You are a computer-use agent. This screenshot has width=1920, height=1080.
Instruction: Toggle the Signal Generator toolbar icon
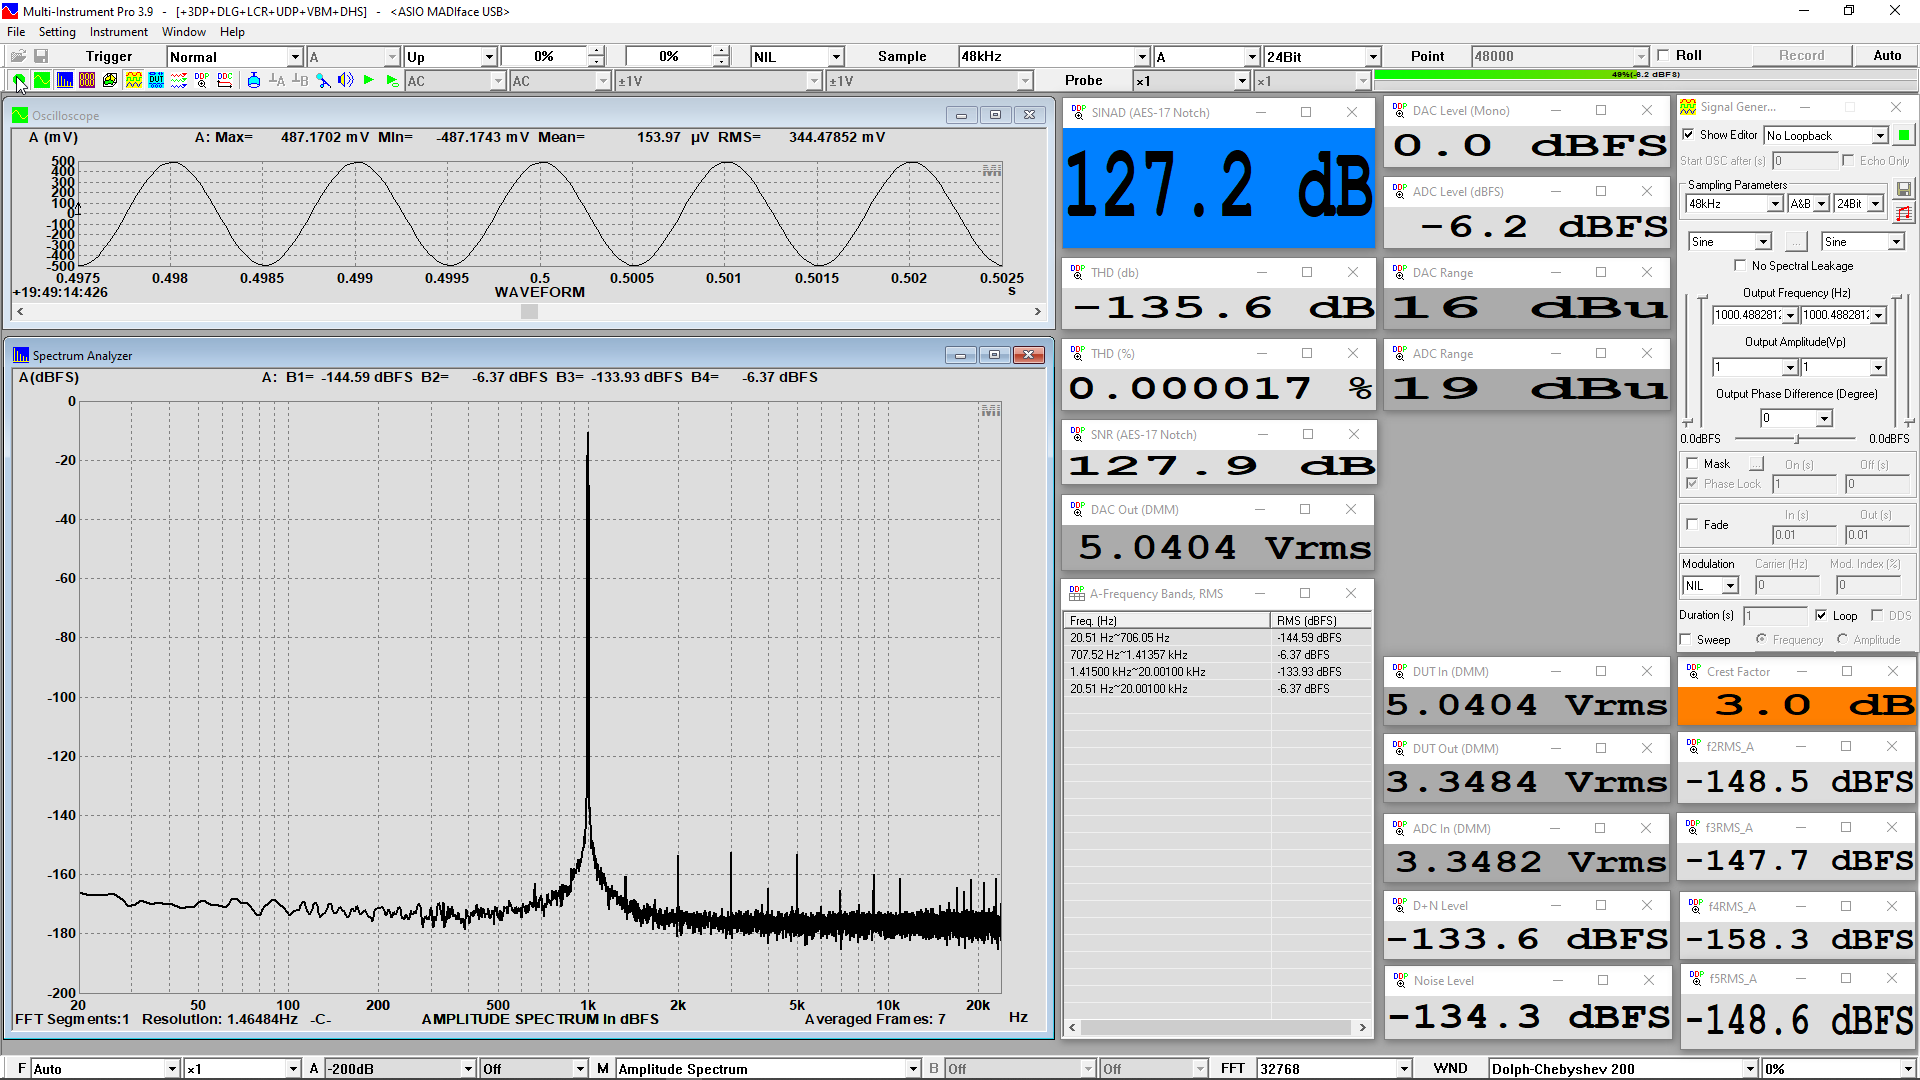click(133, 80)
